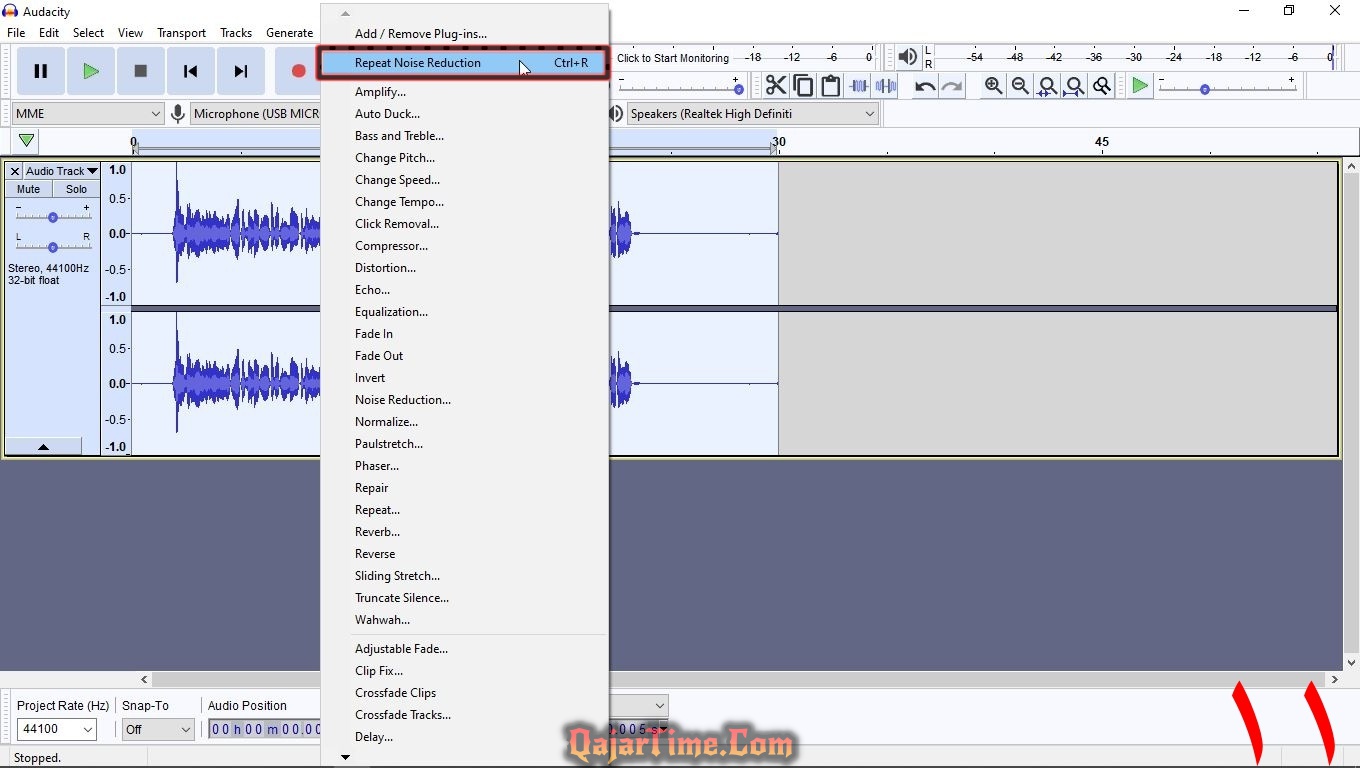Click the Trim Audio outside selection icon
The height and width of the screenshot is (768, 1360).
click(858, 86)
